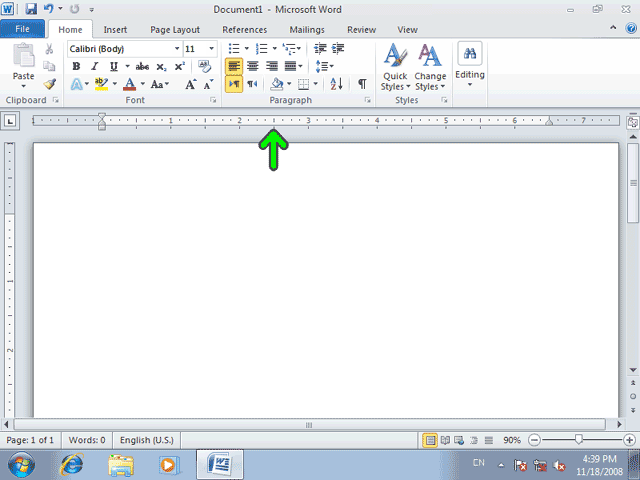The height and width of the screenshot is (480, 640).
Task: Open the Borders dropdown arrow
Action: pyautogui.click(x=316, y=84)
